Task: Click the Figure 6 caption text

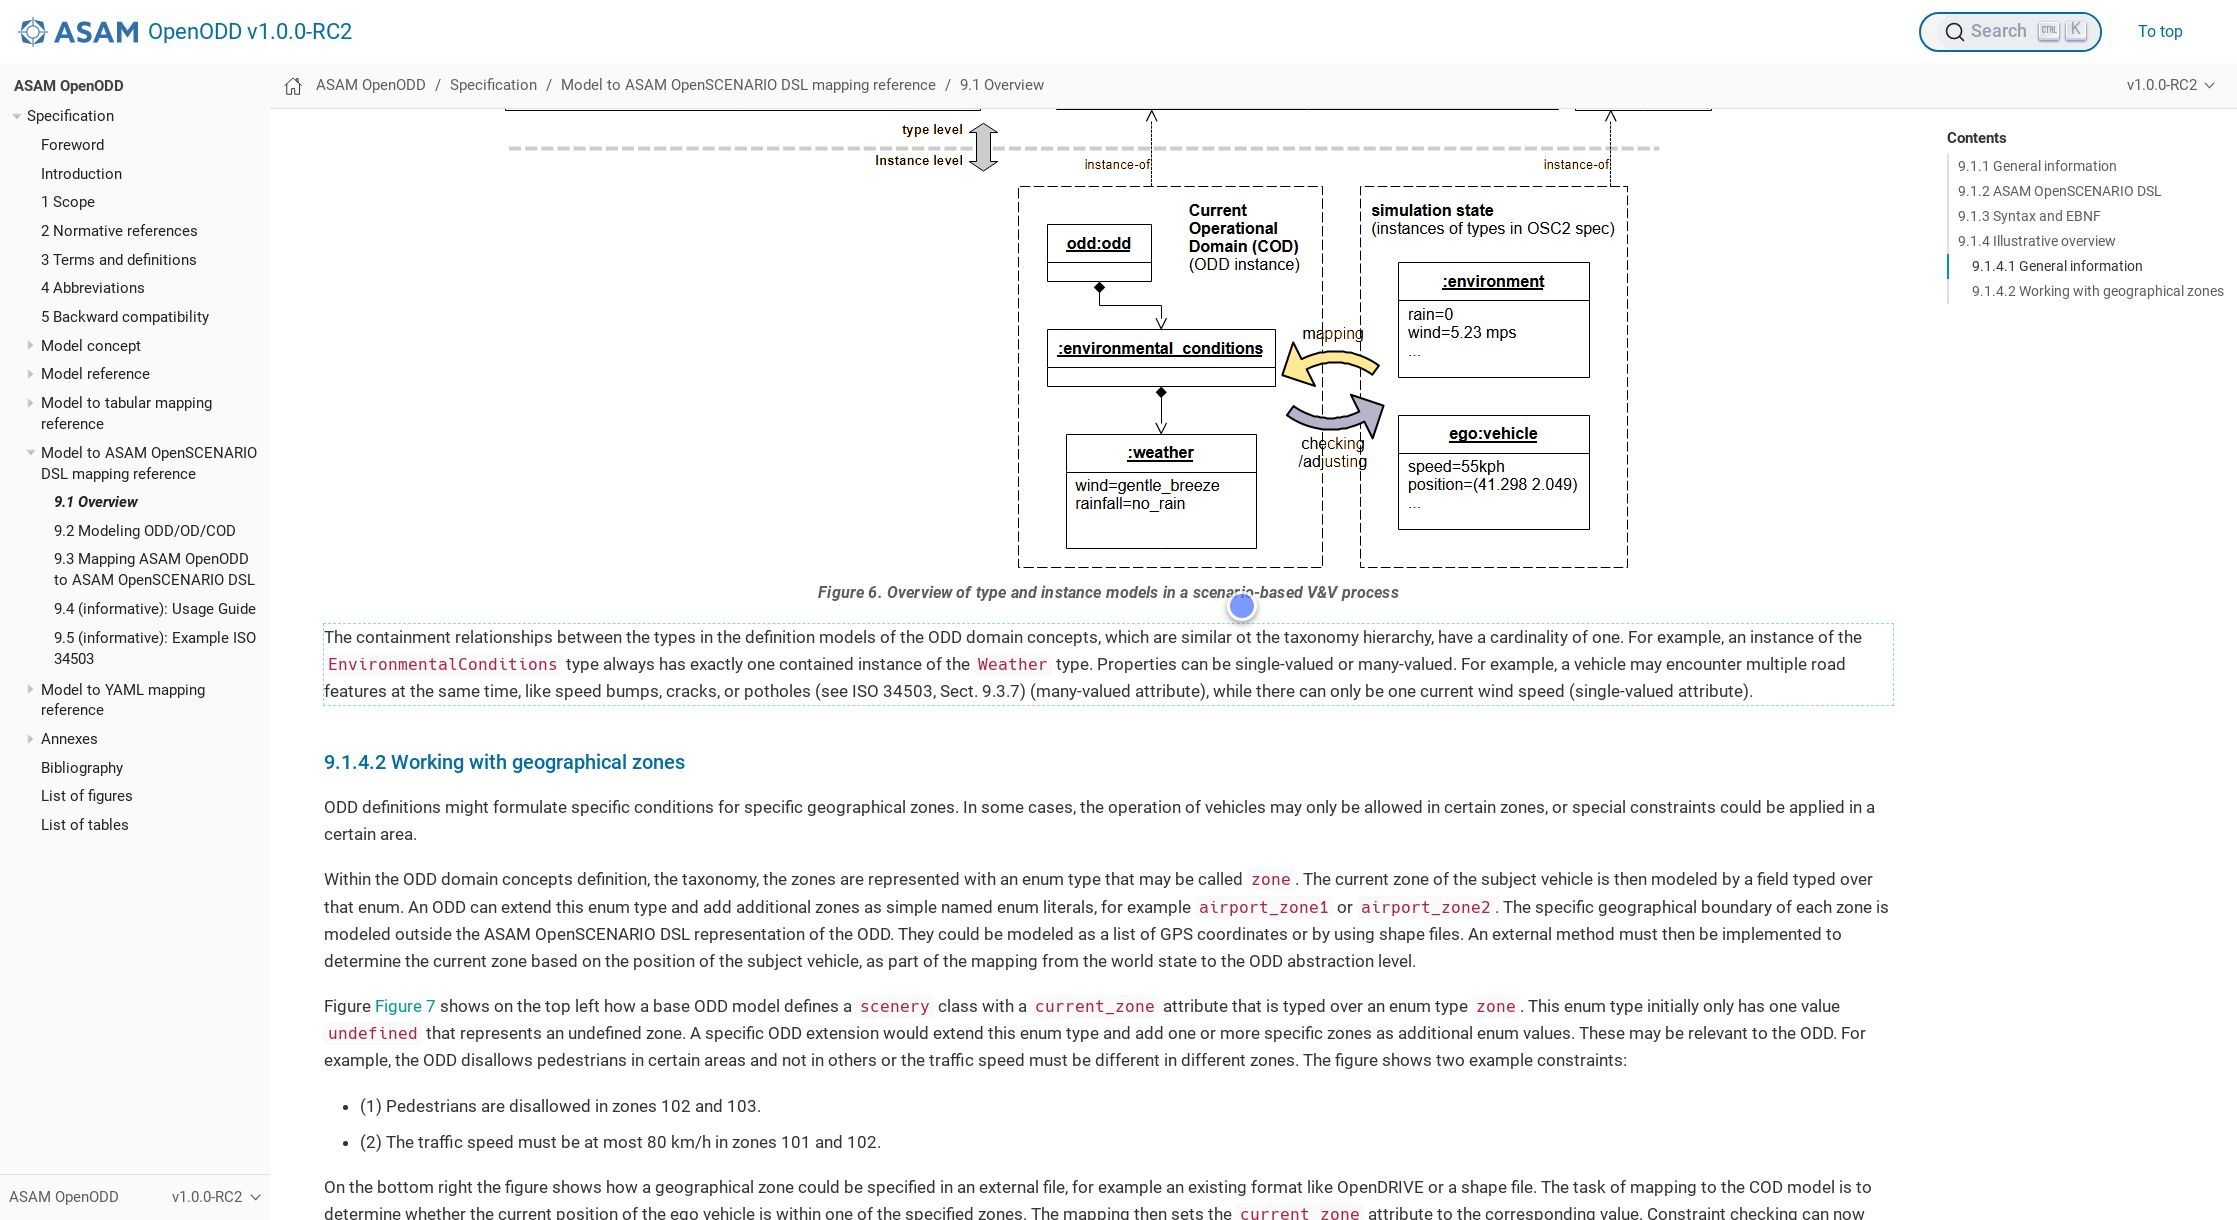Action: pos(1108,593)
